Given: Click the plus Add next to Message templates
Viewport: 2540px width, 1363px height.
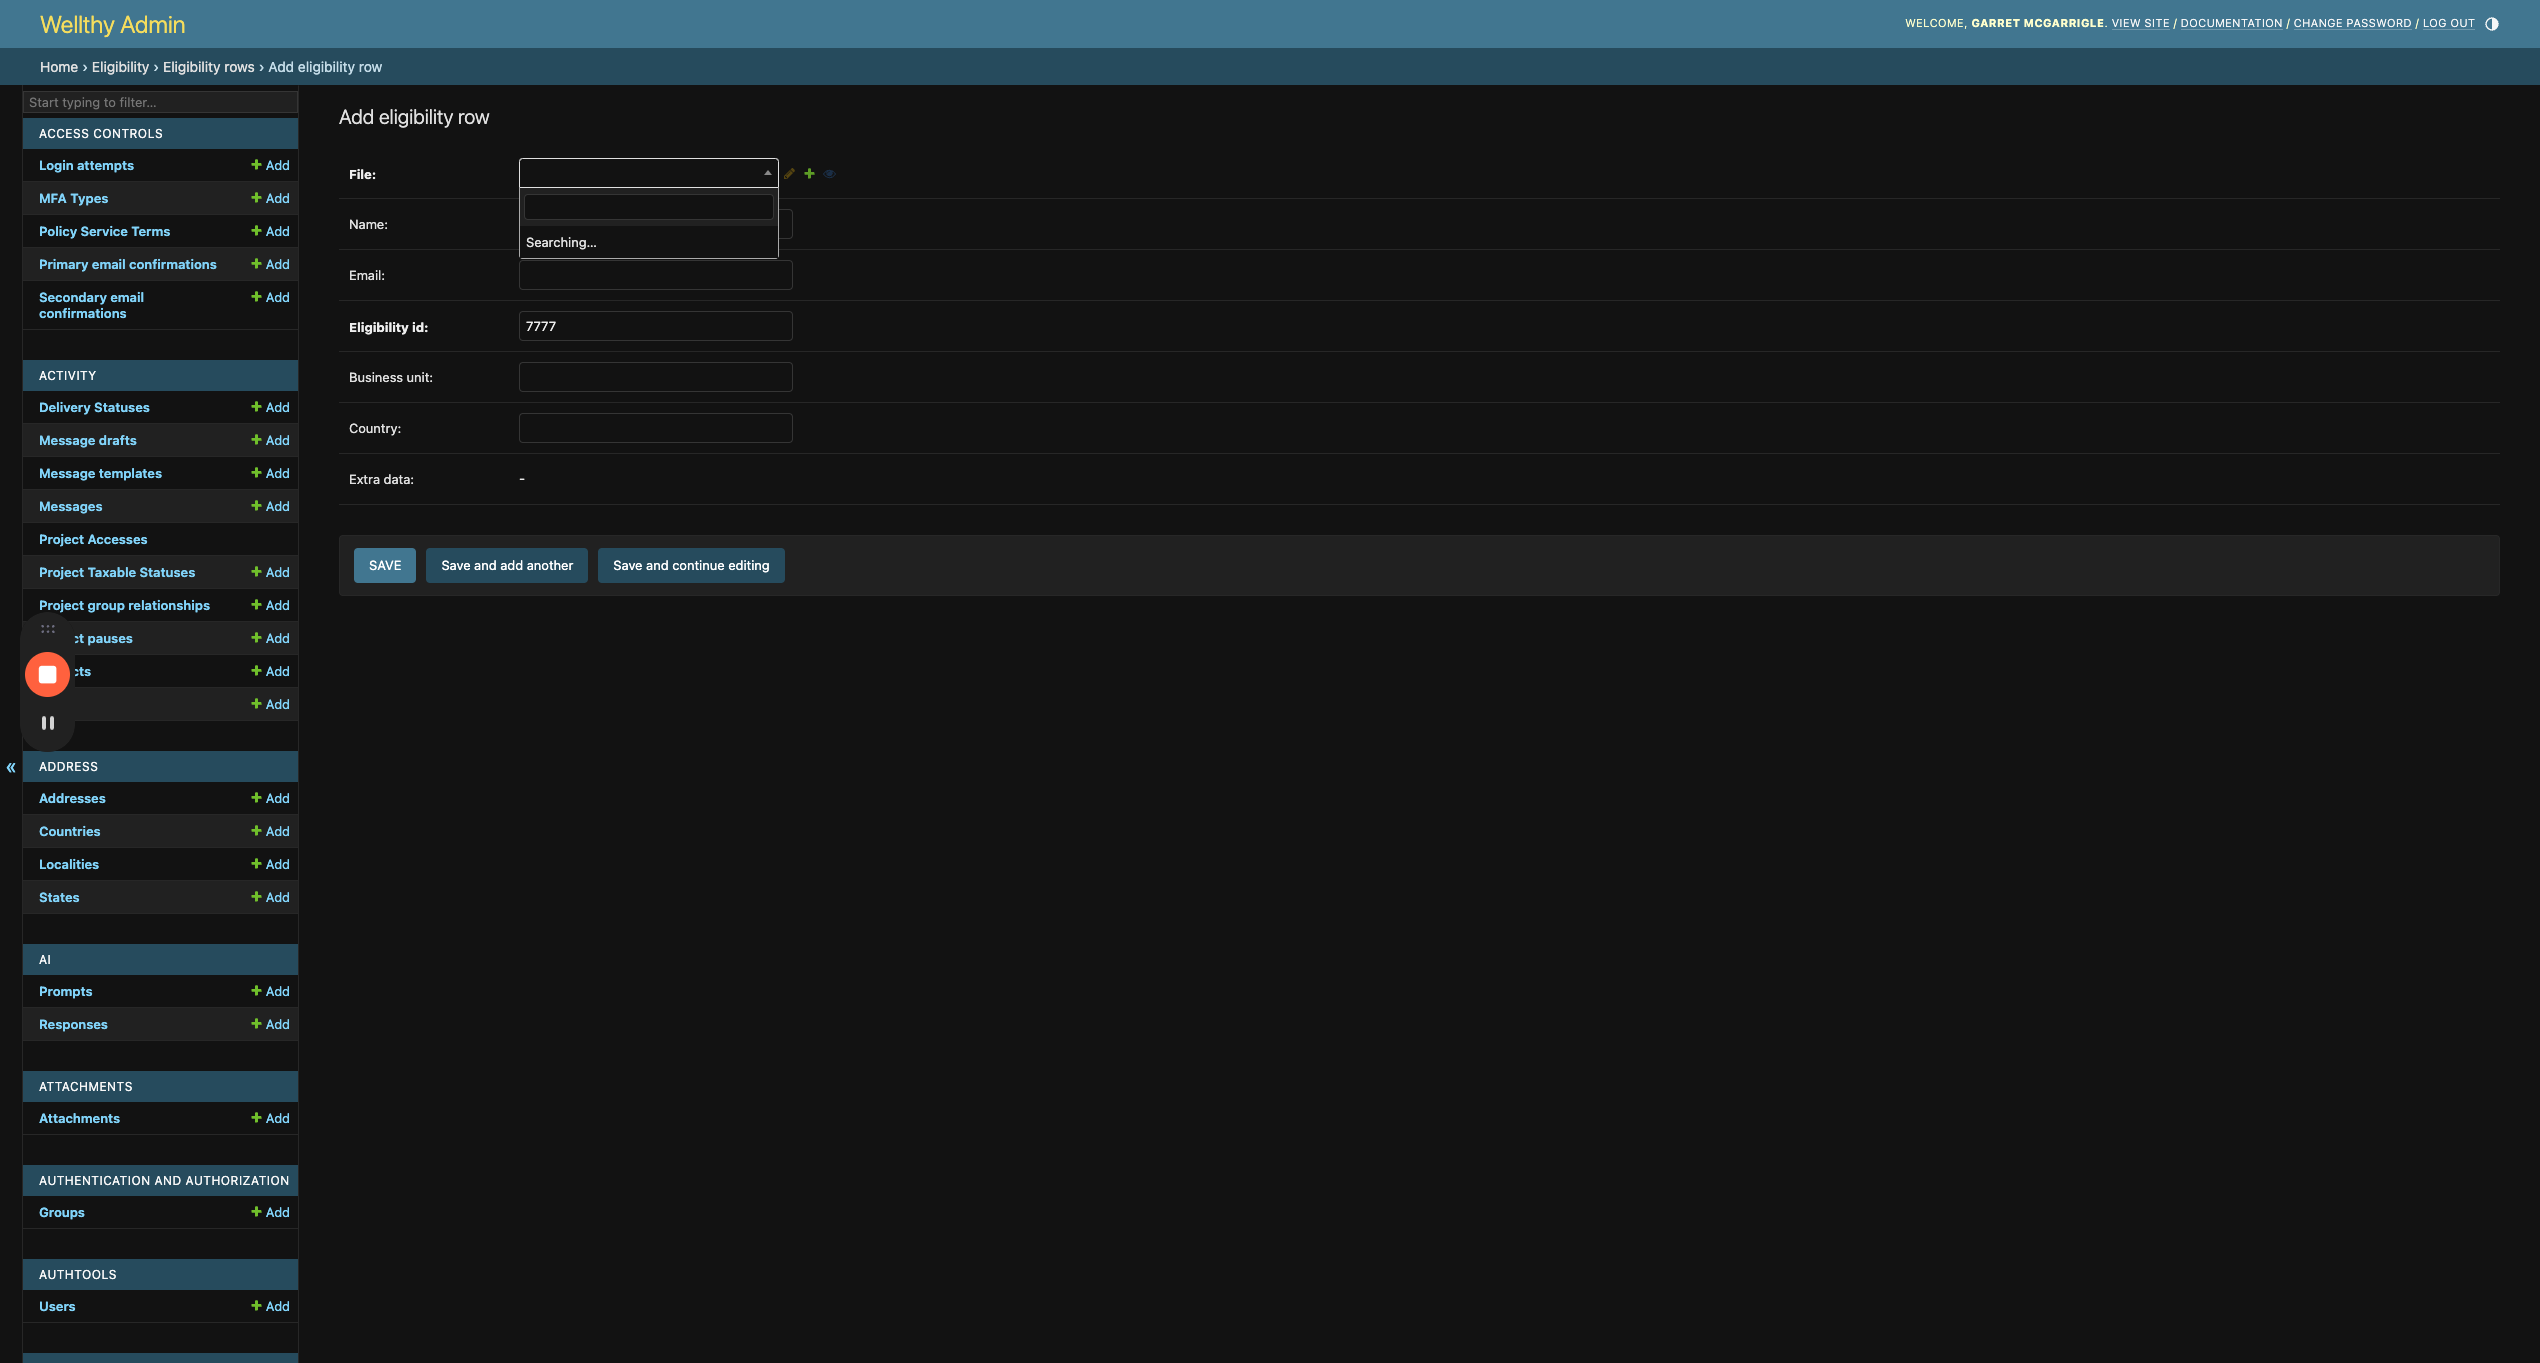Looking at the screenshot, I should [x=270, y=474].
